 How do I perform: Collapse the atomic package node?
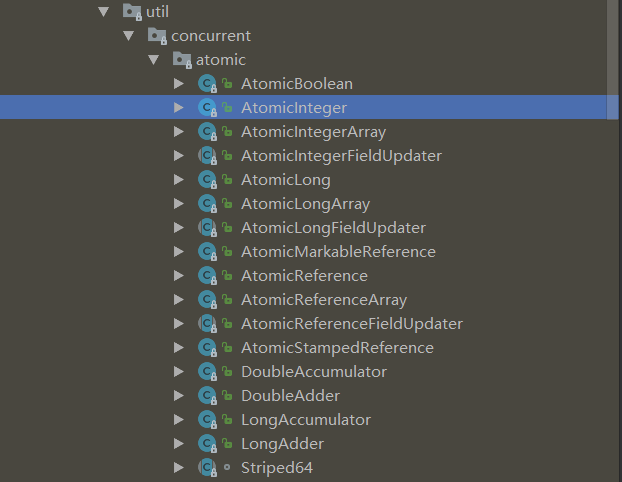(x=153, y=60)
